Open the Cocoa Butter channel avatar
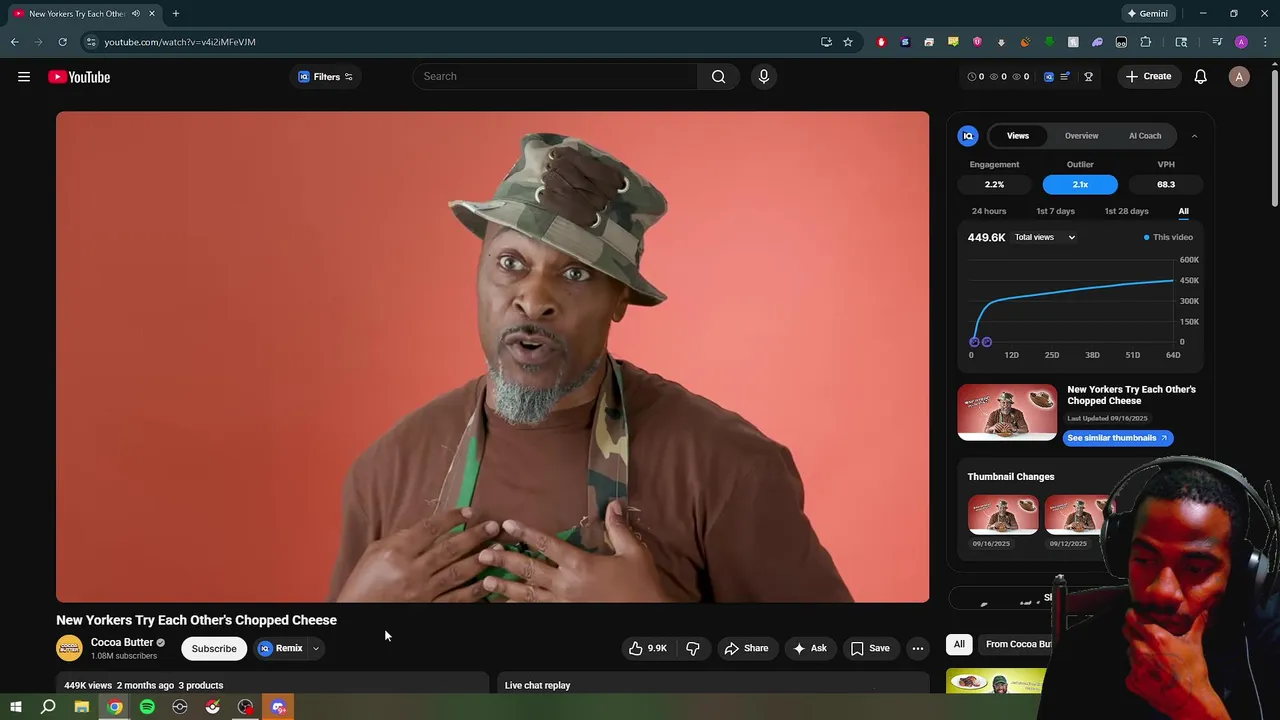 [x=69, y=648]
